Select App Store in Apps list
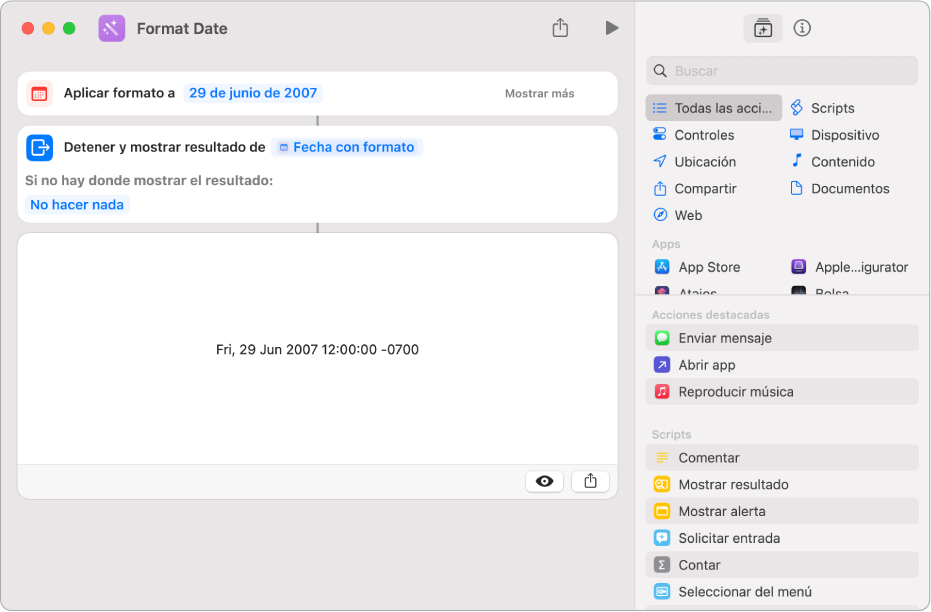Viewport: 931px width, 612px height. click(x=697, y=267)
